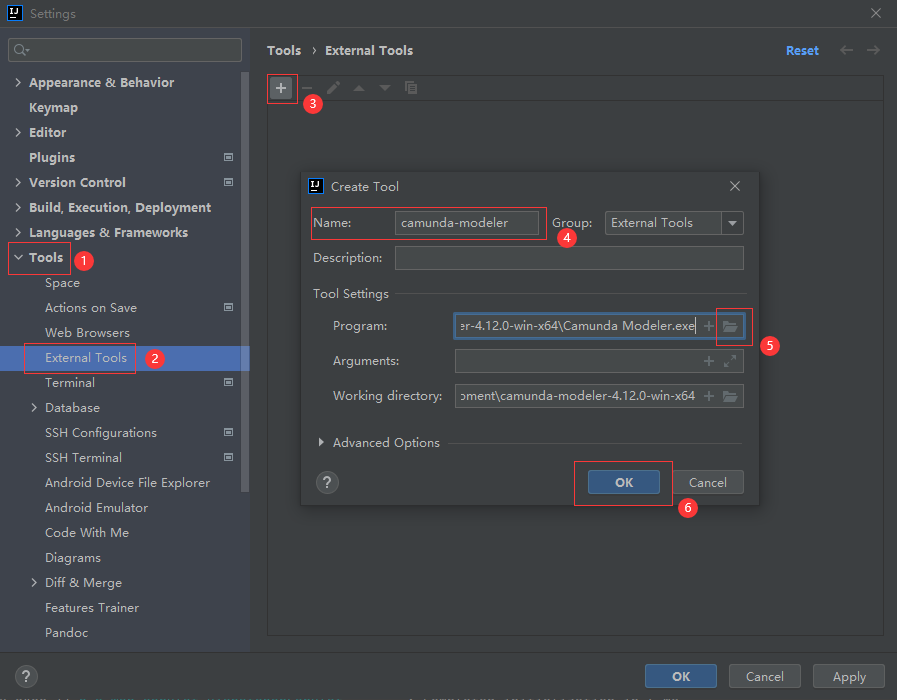897x700 pixels.
Task: Expand the Diff & Merge subsection
Action: click(34, 583)
